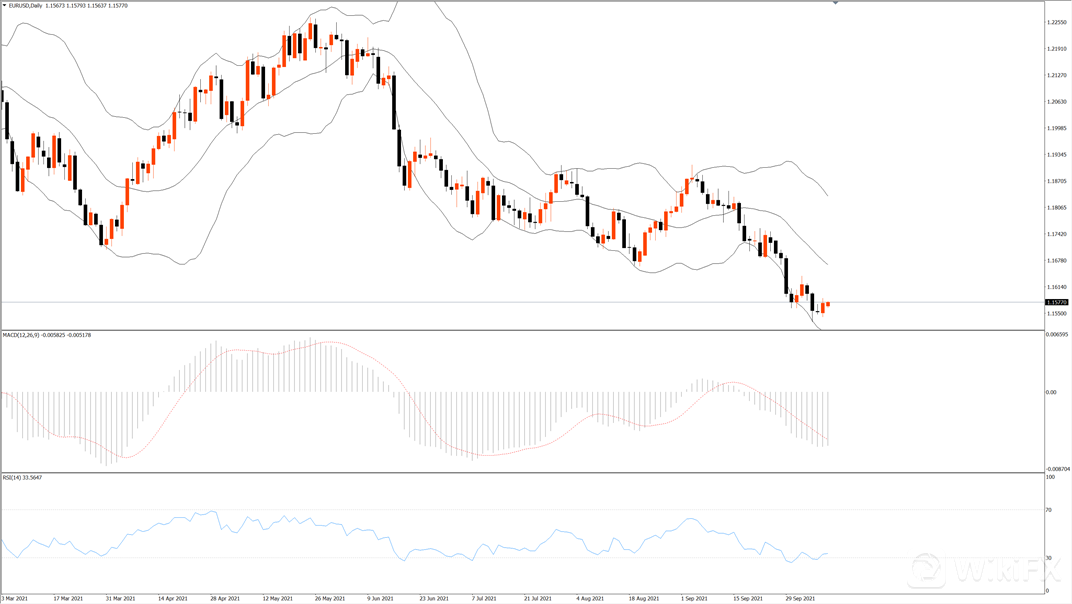The image size is (1072, 604).
Task: Click the divider between price chart and MACD
Action: 520,330
